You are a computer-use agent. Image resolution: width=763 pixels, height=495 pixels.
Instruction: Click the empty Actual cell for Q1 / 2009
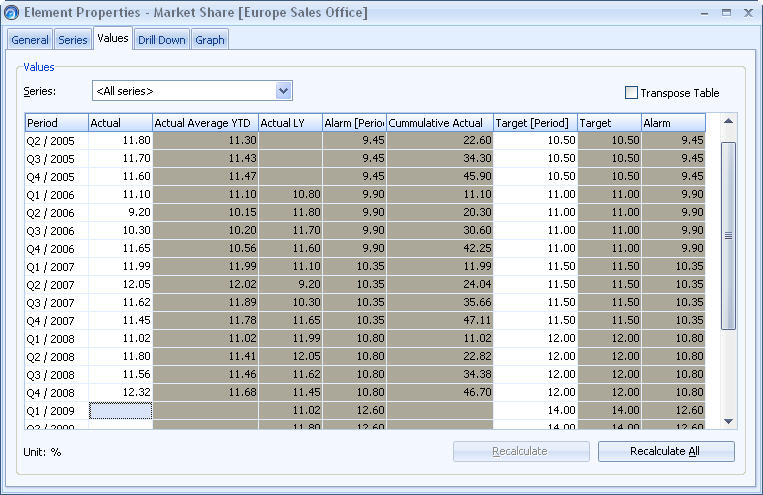click(121, 411)
